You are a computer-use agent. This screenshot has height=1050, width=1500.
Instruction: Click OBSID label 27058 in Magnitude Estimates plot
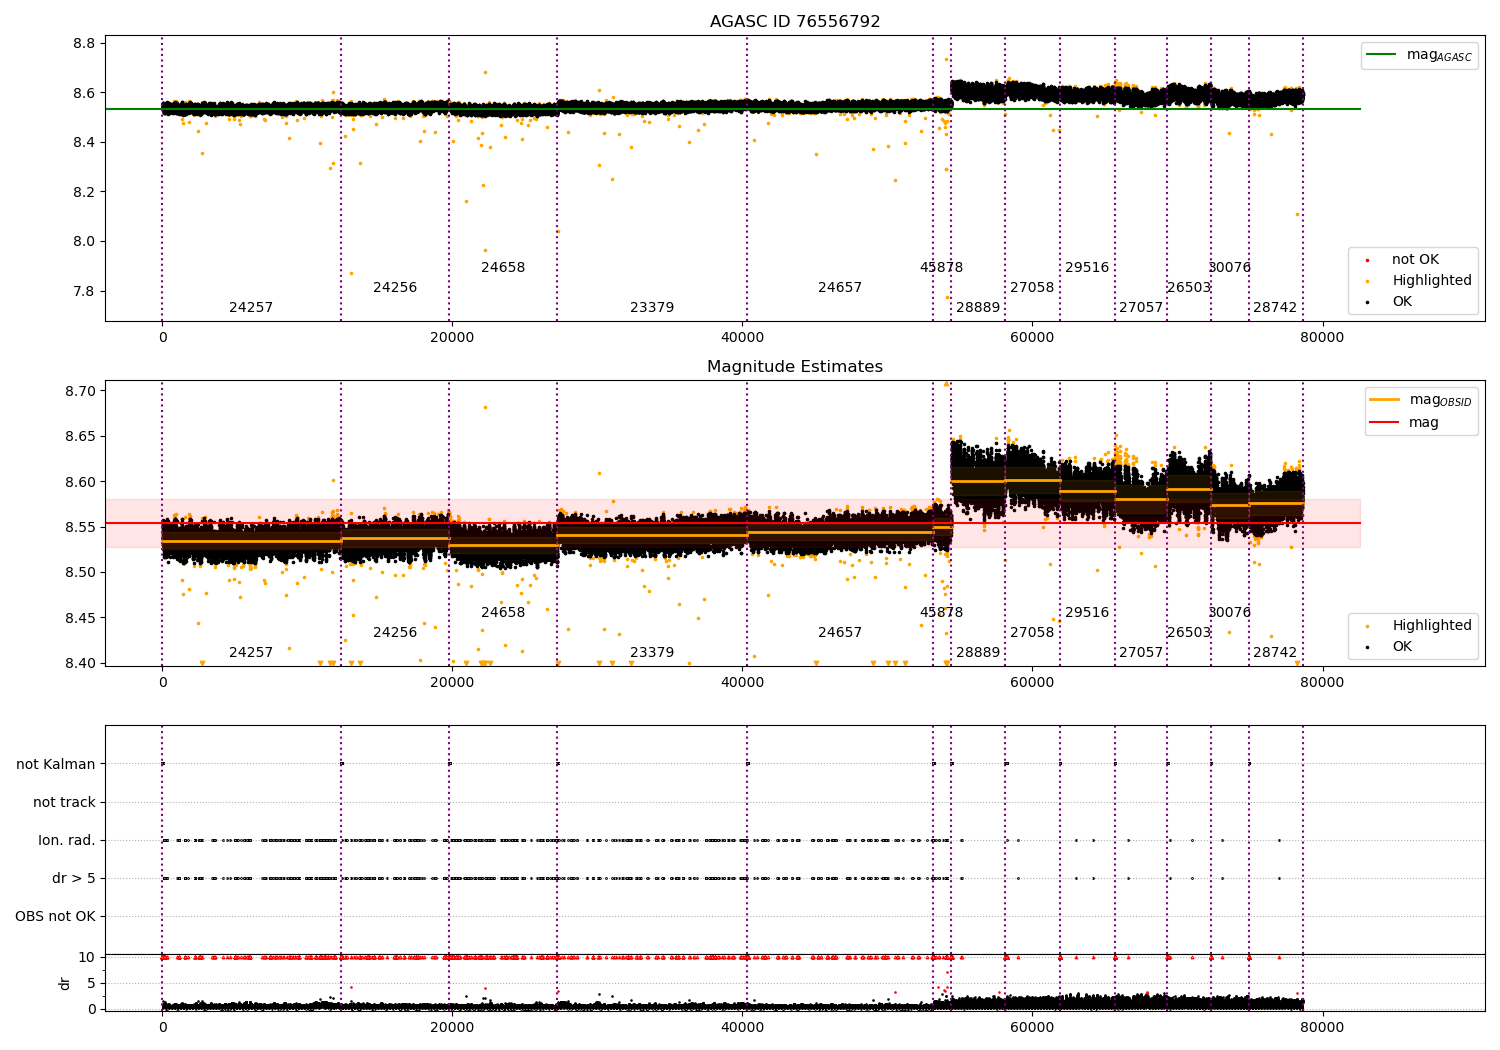tap(1032, 633)
